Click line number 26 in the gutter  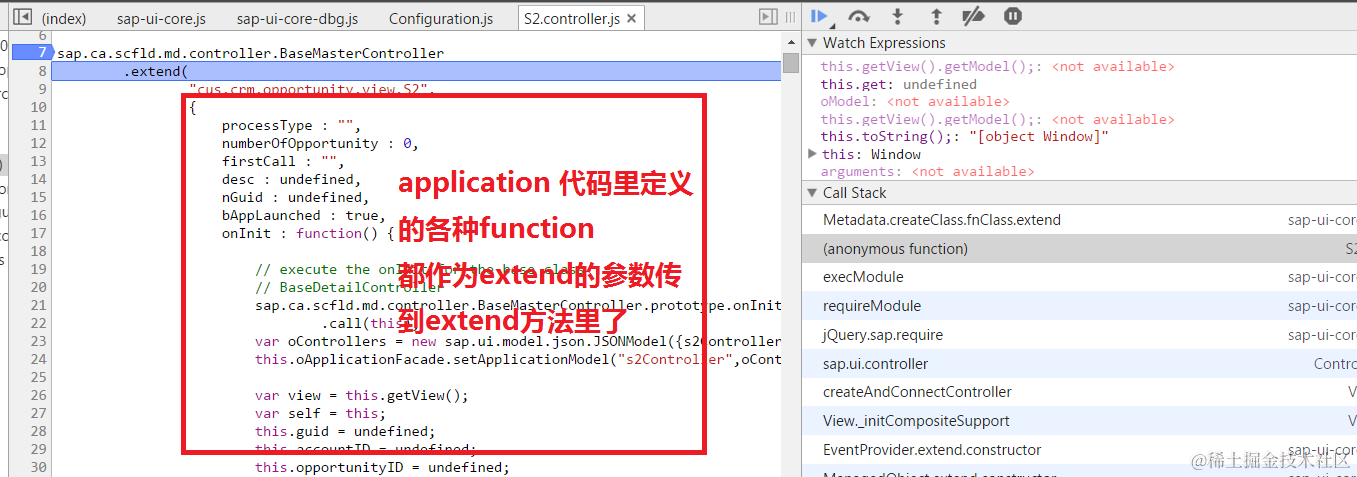(x=39, y=395)
